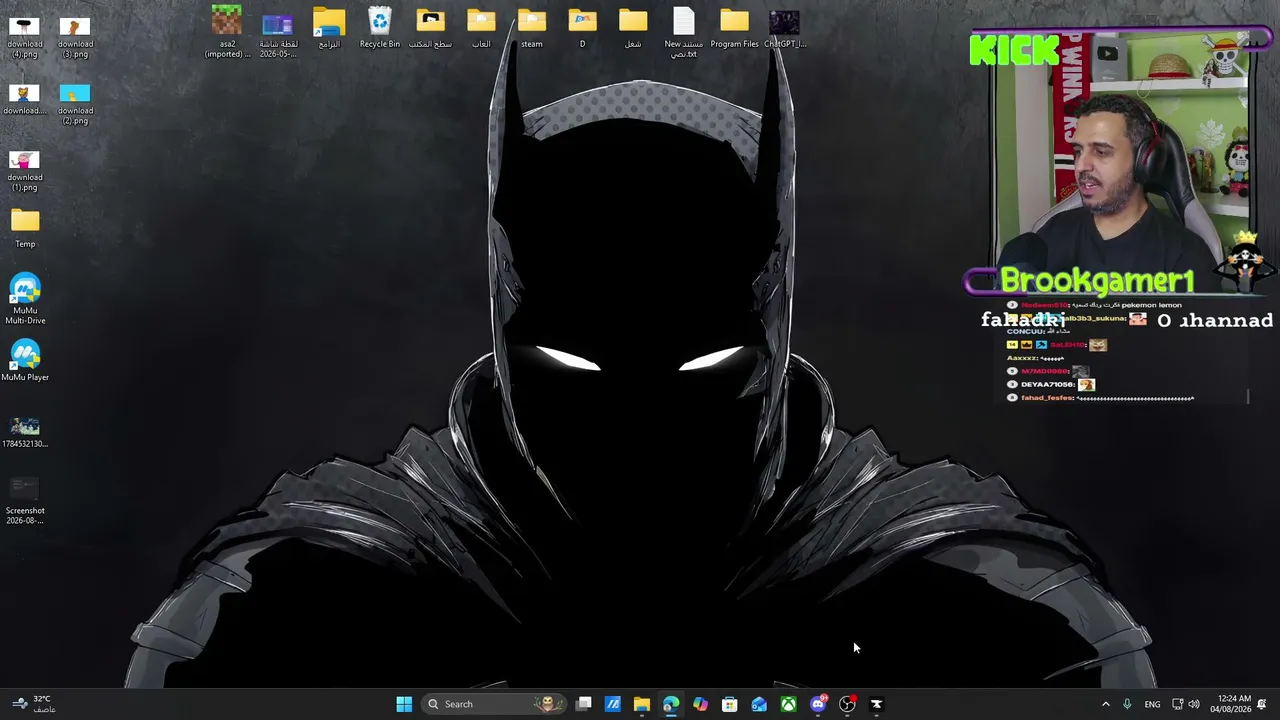Open Discord from the taskbar
Viewport: 1280px width, 720px height.
[x=818, y=704]
